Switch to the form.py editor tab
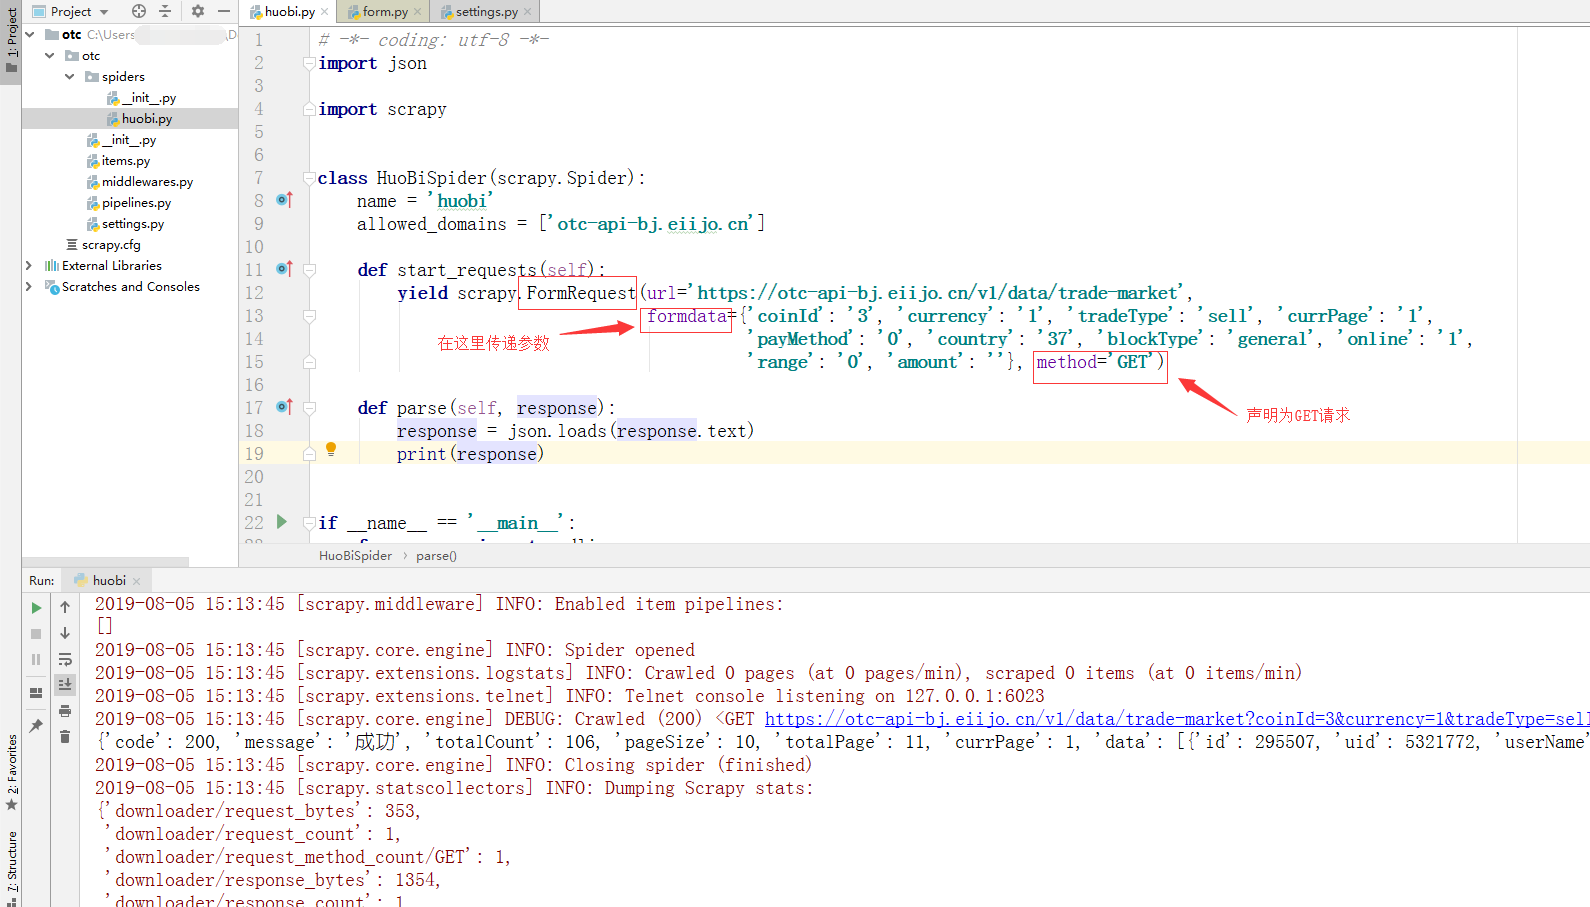Viewport: 1590px width, 907px height. click(x=384, y=12)
